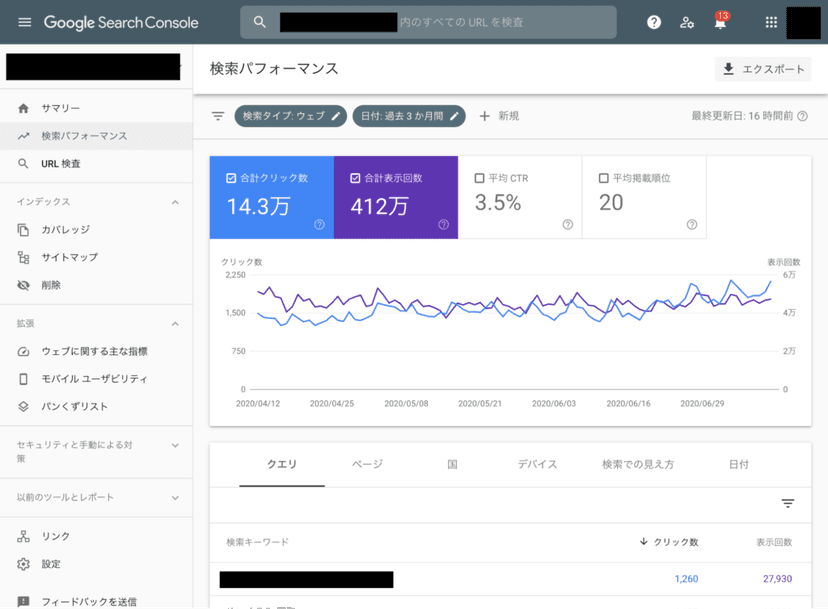Click the 27,930 impressions value
Viewport: 828px width, 609px height.
coord(777,579)
